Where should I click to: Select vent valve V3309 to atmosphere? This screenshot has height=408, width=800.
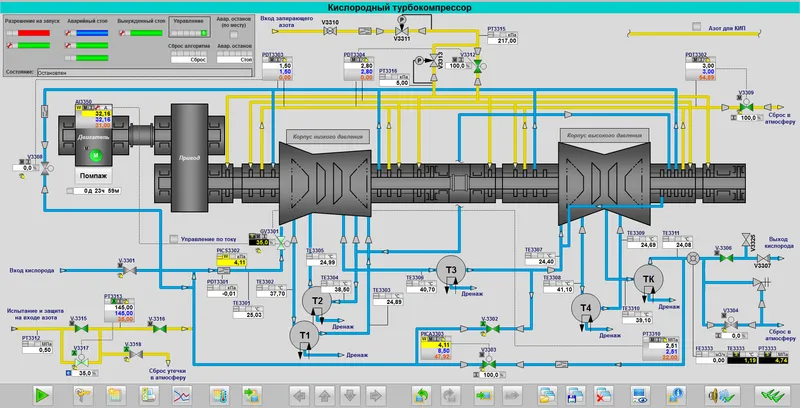(745, 107)
